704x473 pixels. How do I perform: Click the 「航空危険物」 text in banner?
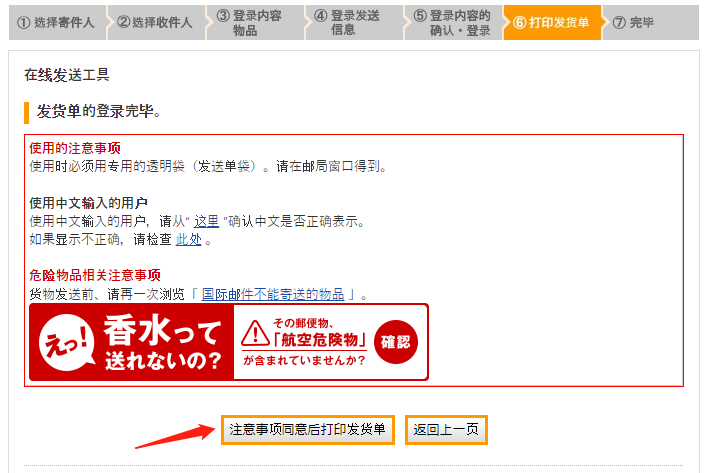(319, 340)
